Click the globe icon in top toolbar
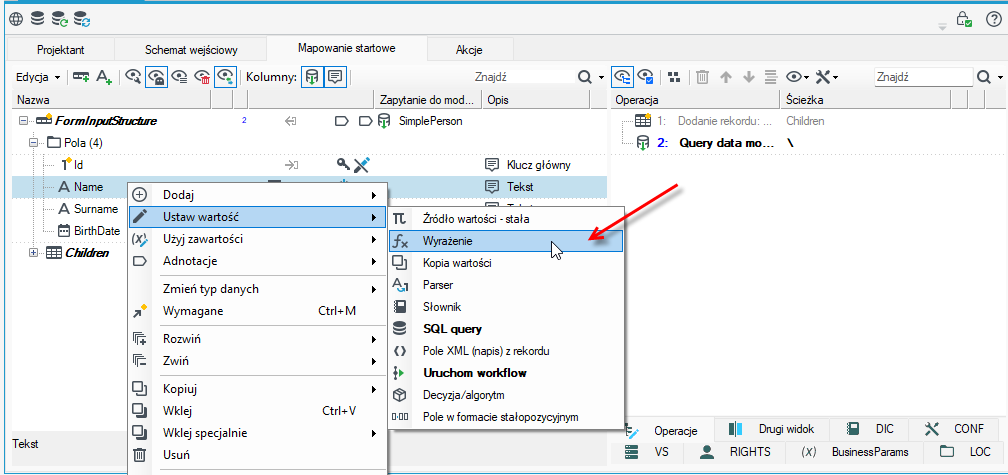This screenshot has width=1008, height=475. pyautogui.click(x=15, y=20)
